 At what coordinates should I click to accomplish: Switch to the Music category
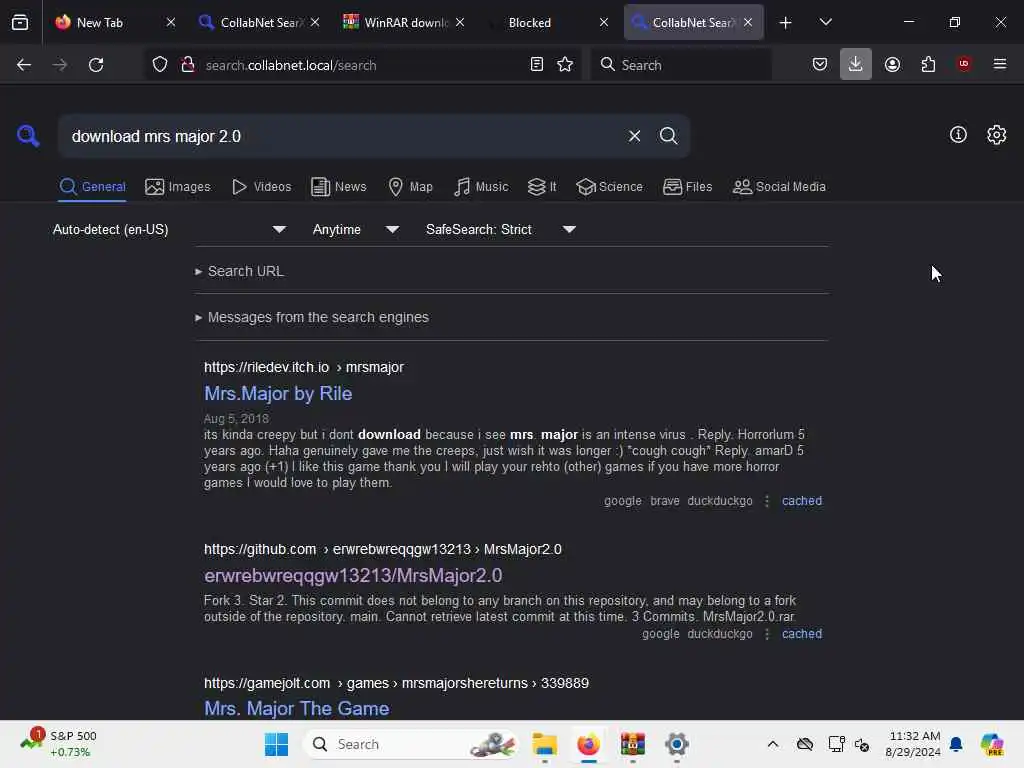pyautogui.click(x=481, y=187)
